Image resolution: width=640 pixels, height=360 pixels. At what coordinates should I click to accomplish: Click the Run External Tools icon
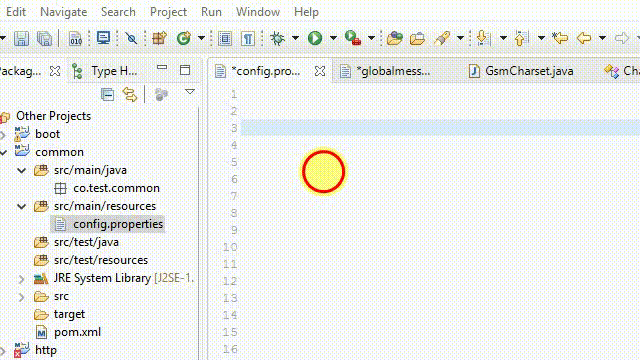tap(353, 38)
